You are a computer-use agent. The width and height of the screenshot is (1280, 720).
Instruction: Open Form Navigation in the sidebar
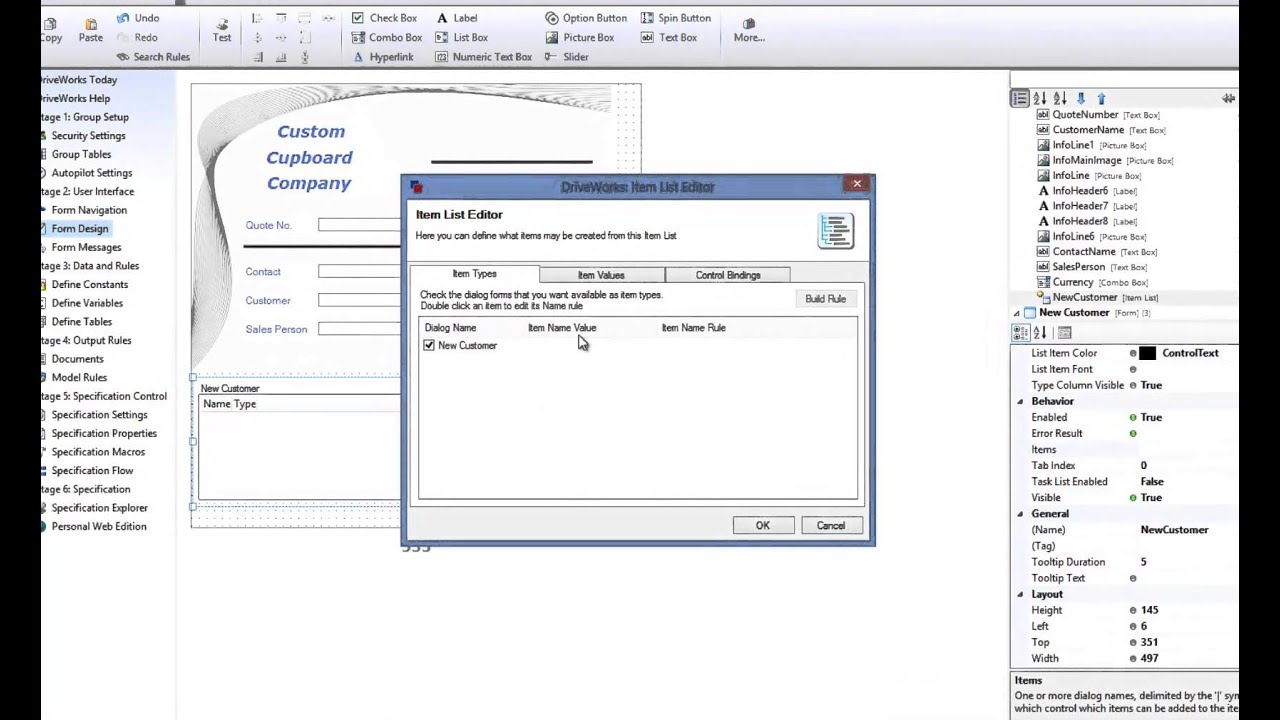click(89, 210)
